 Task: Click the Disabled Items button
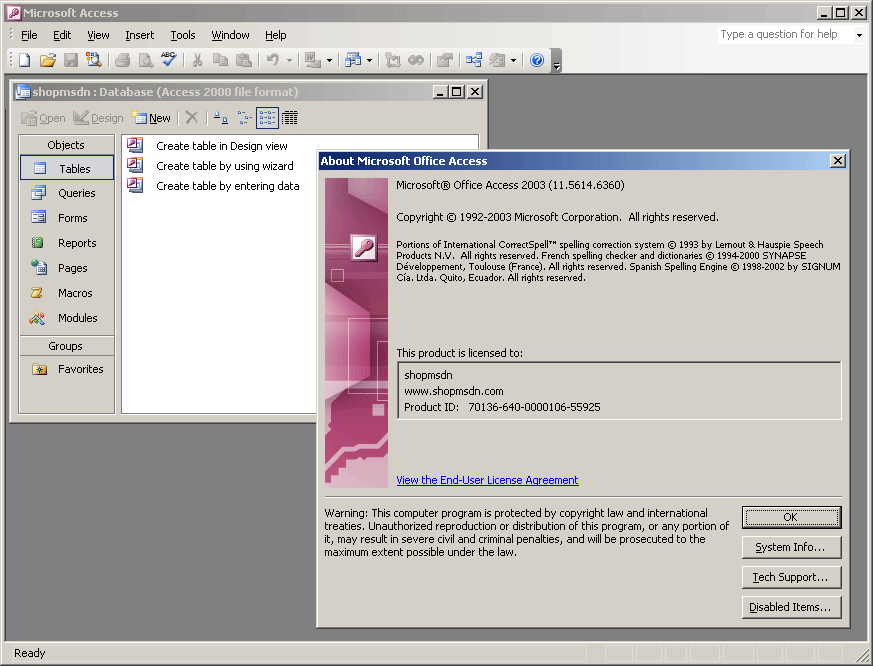(x=791, y=607)
